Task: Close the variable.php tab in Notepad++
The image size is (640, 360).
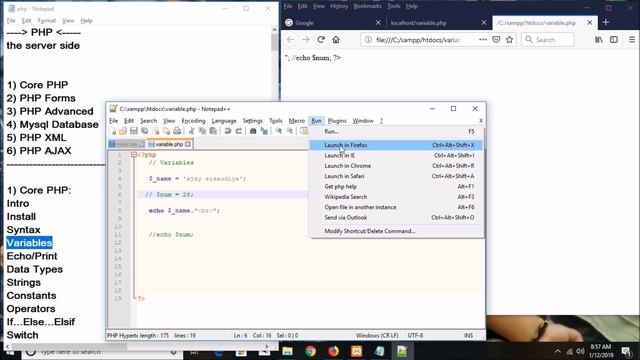Action: click(187, 144)
